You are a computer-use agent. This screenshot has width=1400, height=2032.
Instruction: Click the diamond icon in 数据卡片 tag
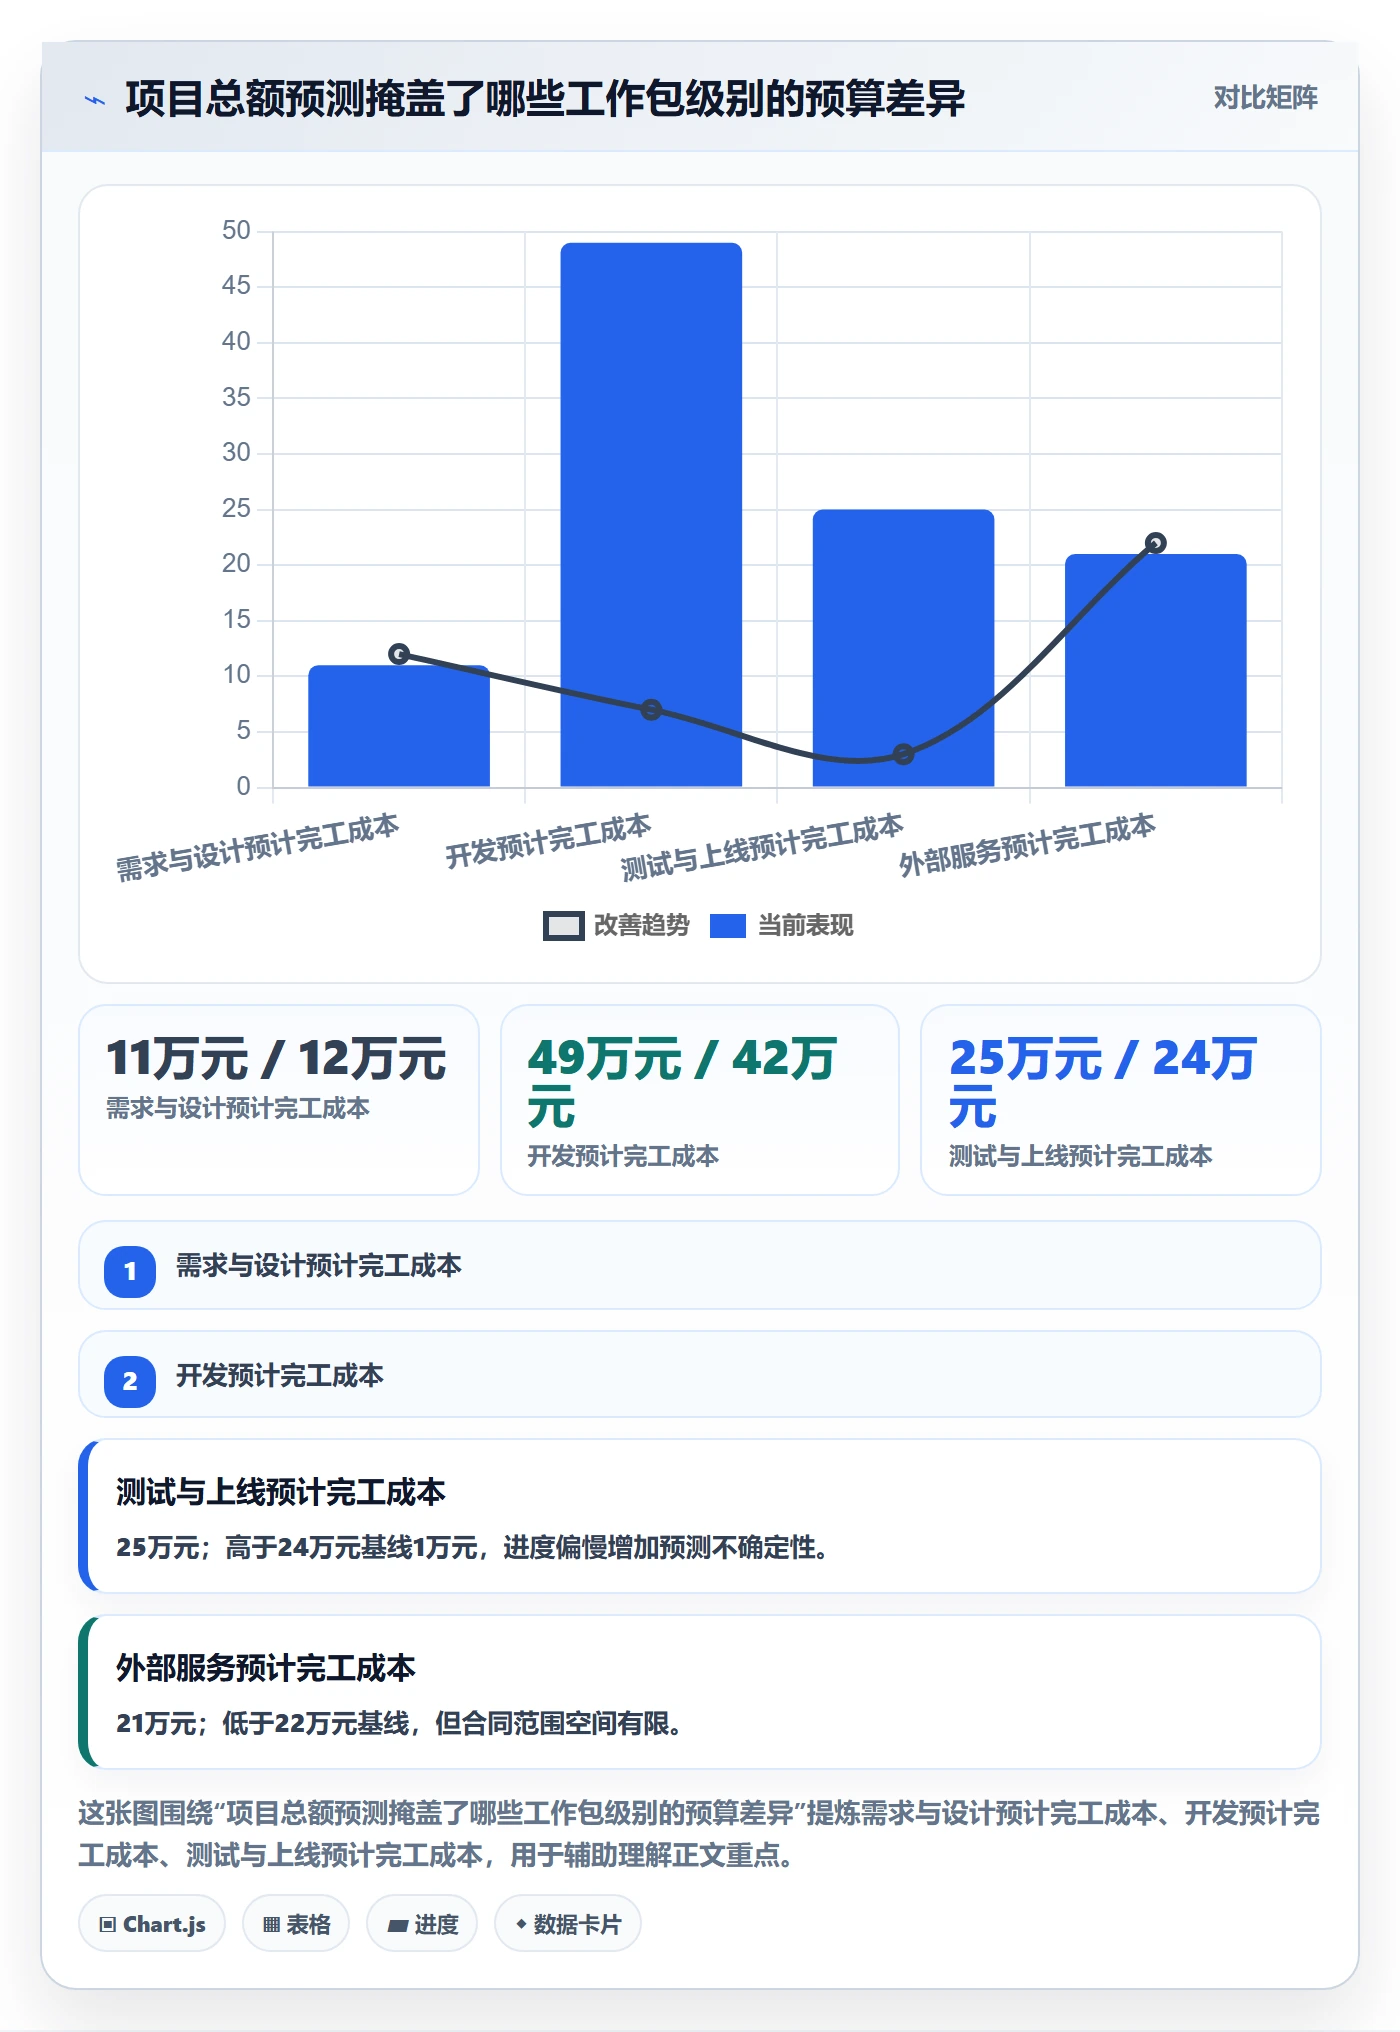click(521, 1924)
